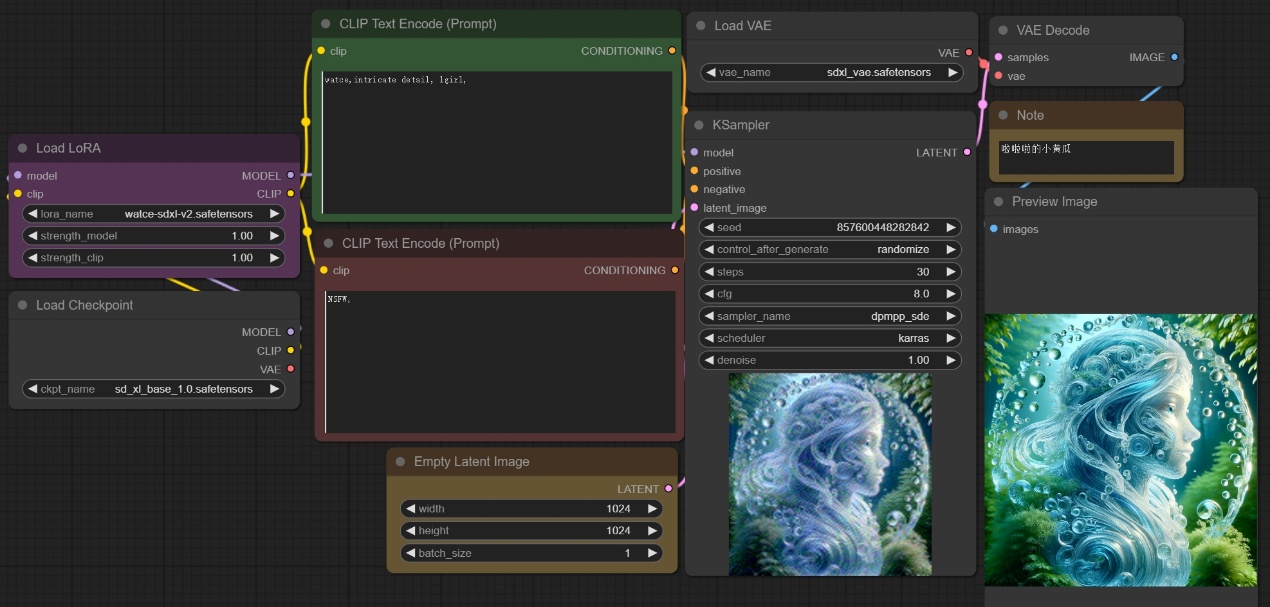Collapse the VAE Decode node
This screenshot has height=607, width=1270.
coord(1002,30)
